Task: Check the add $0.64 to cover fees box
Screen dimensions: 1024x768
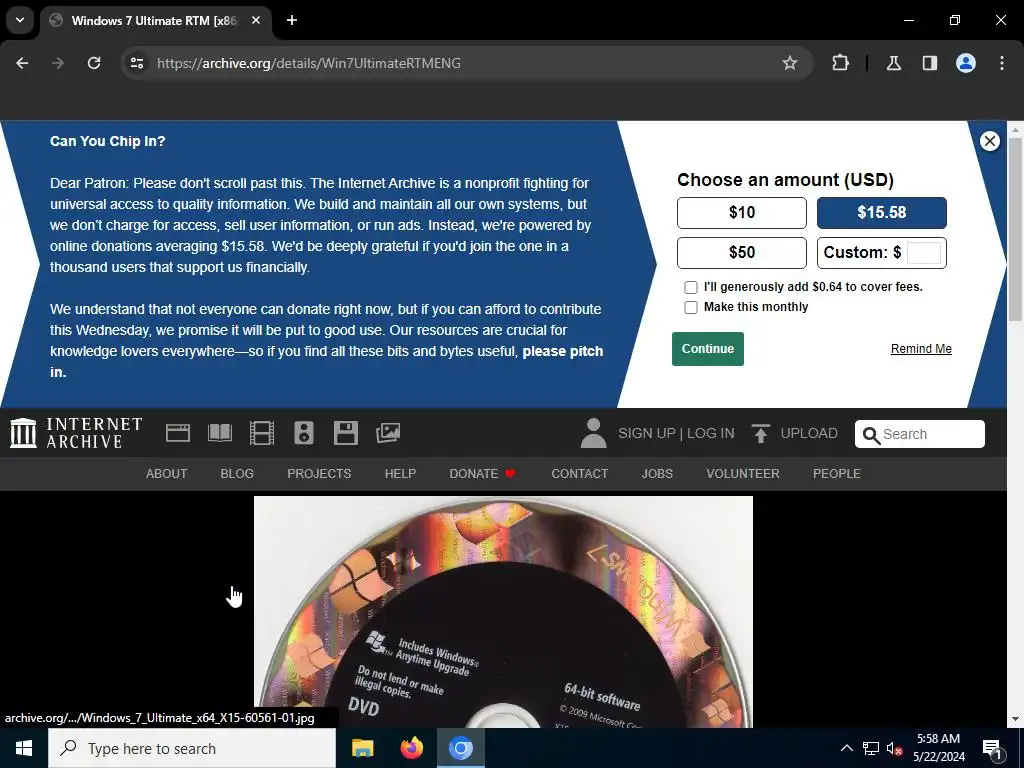Action: (x=690, y=287)
